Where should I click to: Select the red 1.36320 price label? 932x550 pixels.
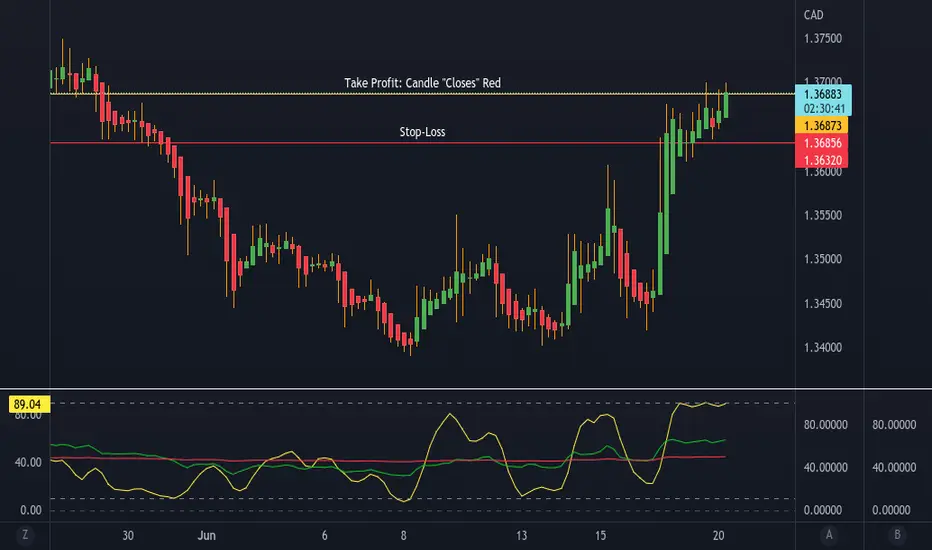[821, 160]
